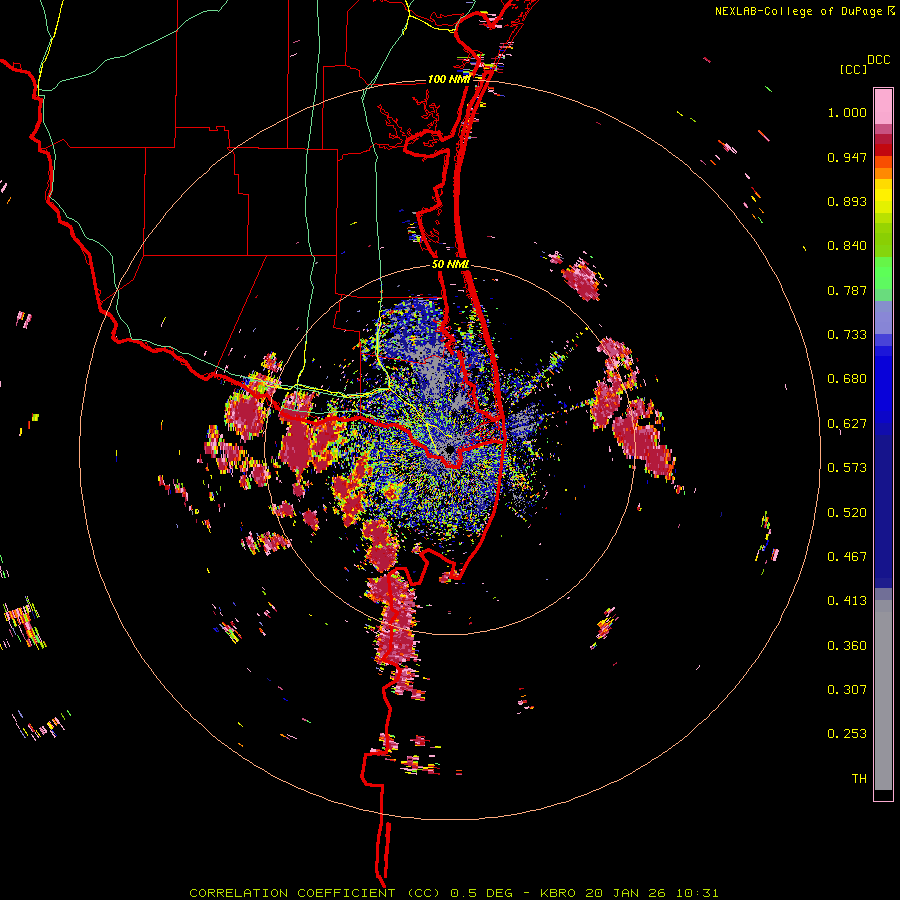Click the 0.520 color scale value
This screenshot has height=900, width=900.
click(x=847, y=513)
